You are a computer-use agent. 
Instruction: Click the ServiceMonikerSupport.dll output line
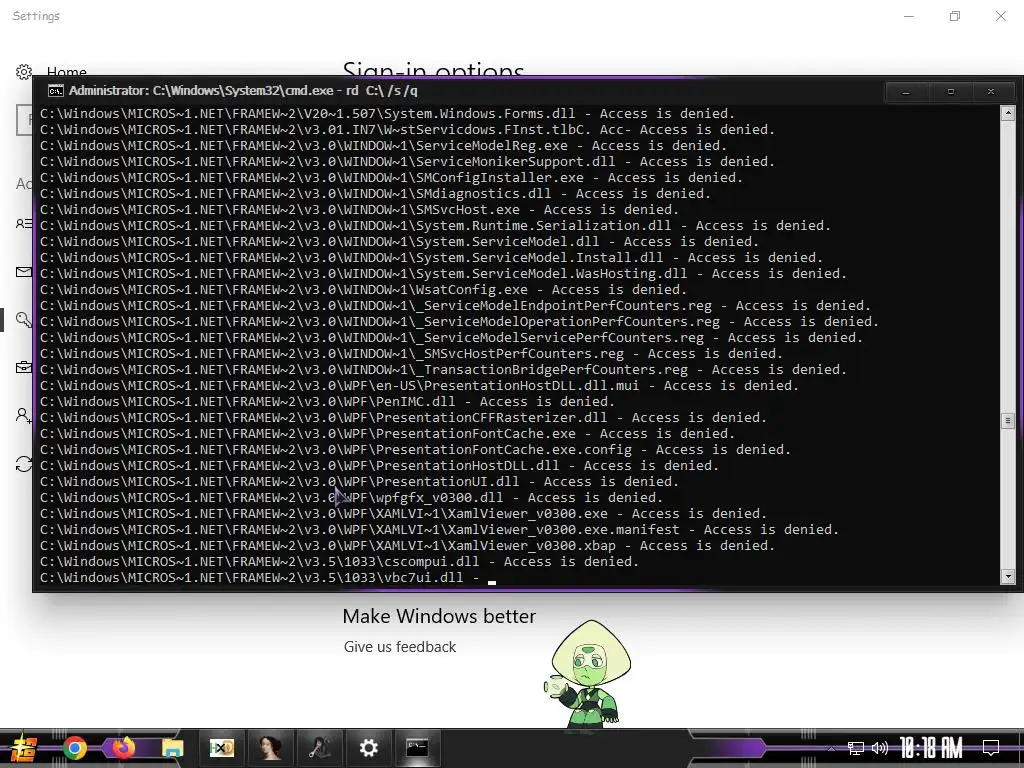coord(408,161)
